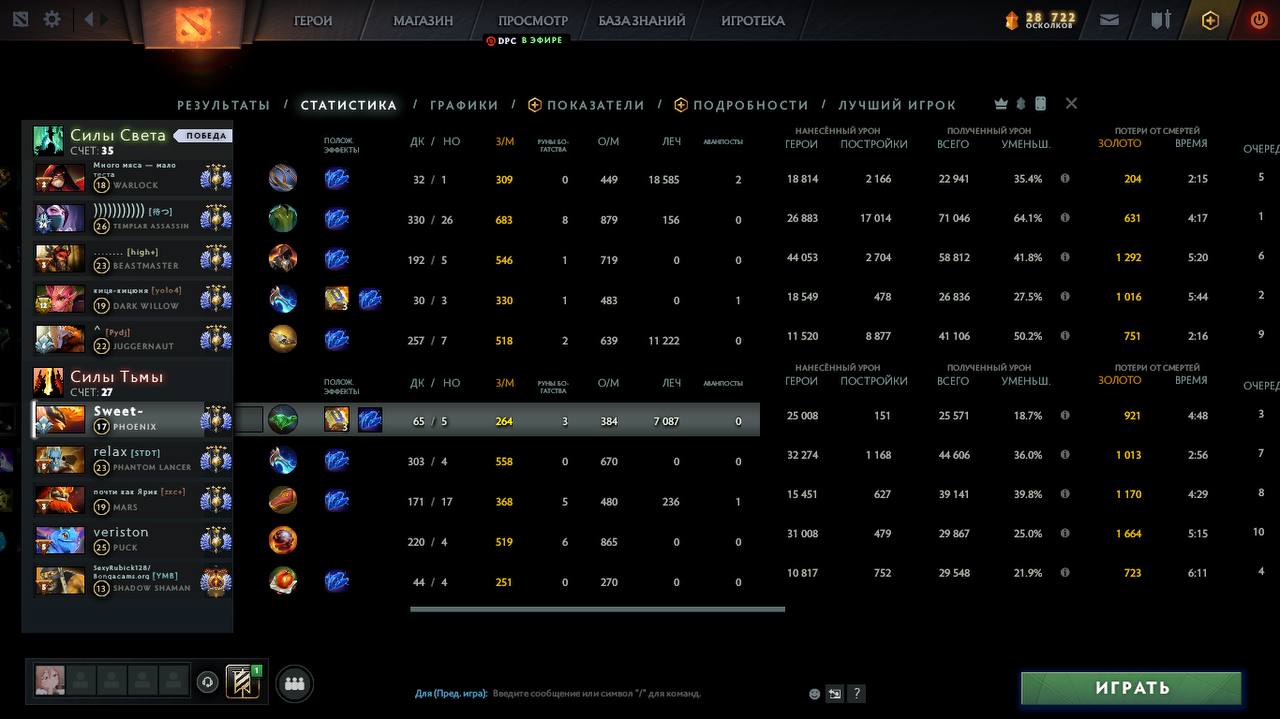Click the chat pop-out icon
This screenshot has height=719, width=1280.
tap(835, 693)
